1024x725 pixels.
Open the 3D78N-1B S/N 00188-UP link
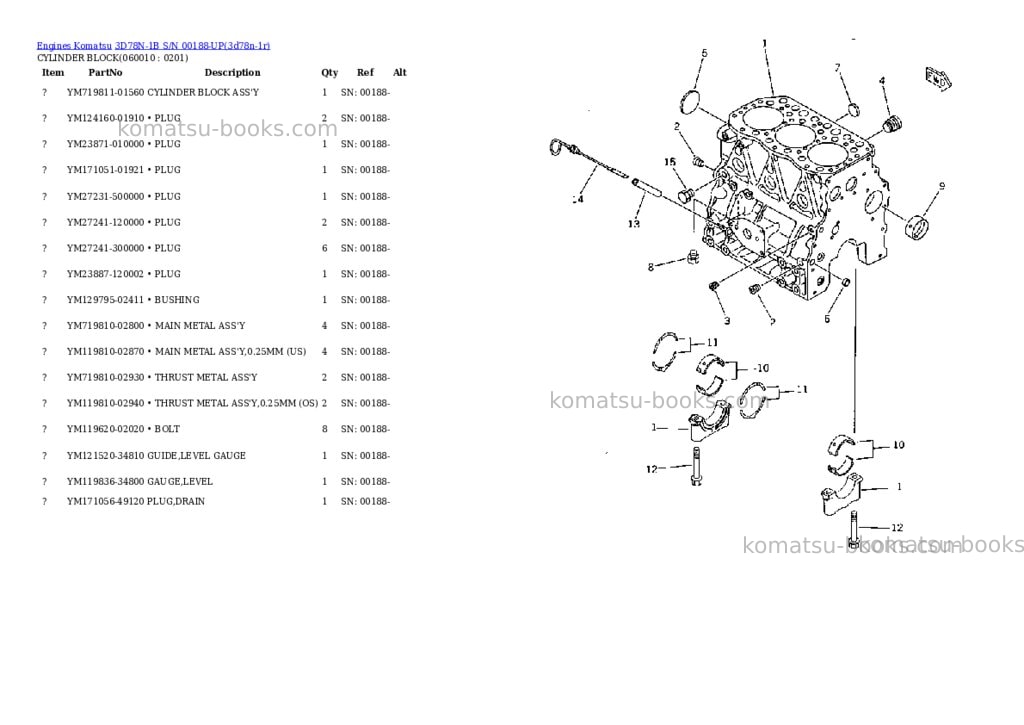[193, 46]
